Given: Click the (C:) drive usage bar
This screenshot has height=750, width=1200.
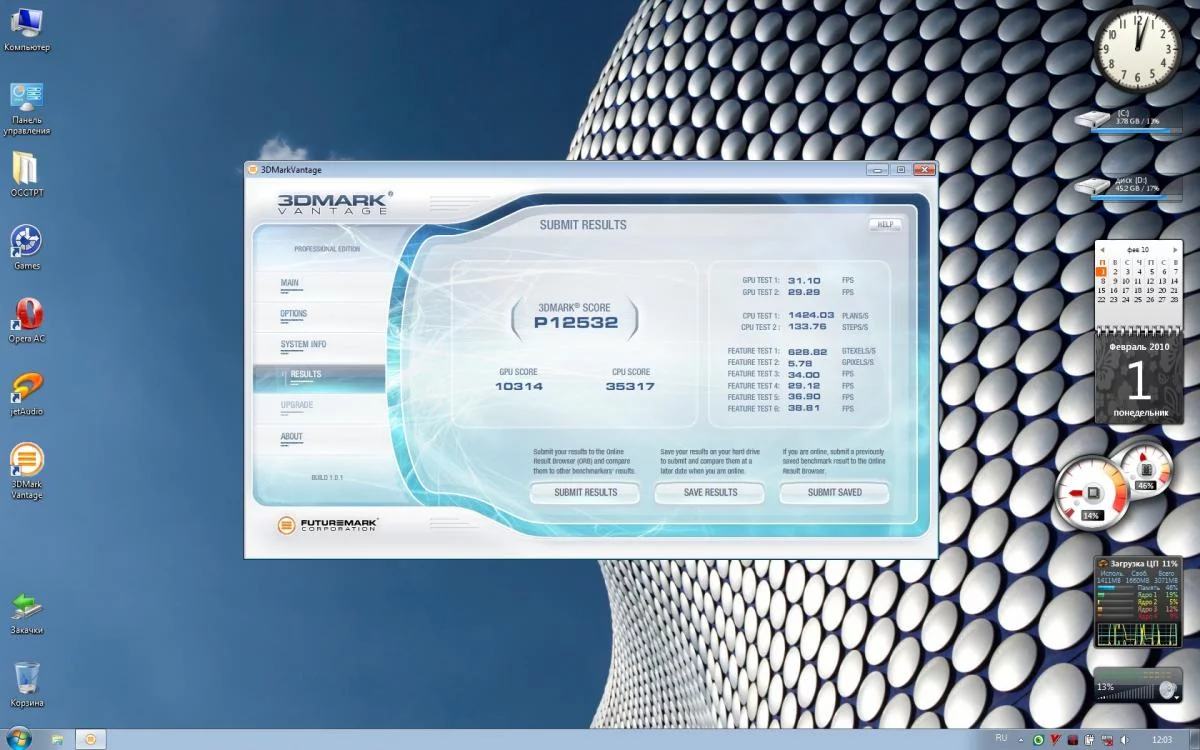Looking at the screenshot, I should coord(1136,130).
